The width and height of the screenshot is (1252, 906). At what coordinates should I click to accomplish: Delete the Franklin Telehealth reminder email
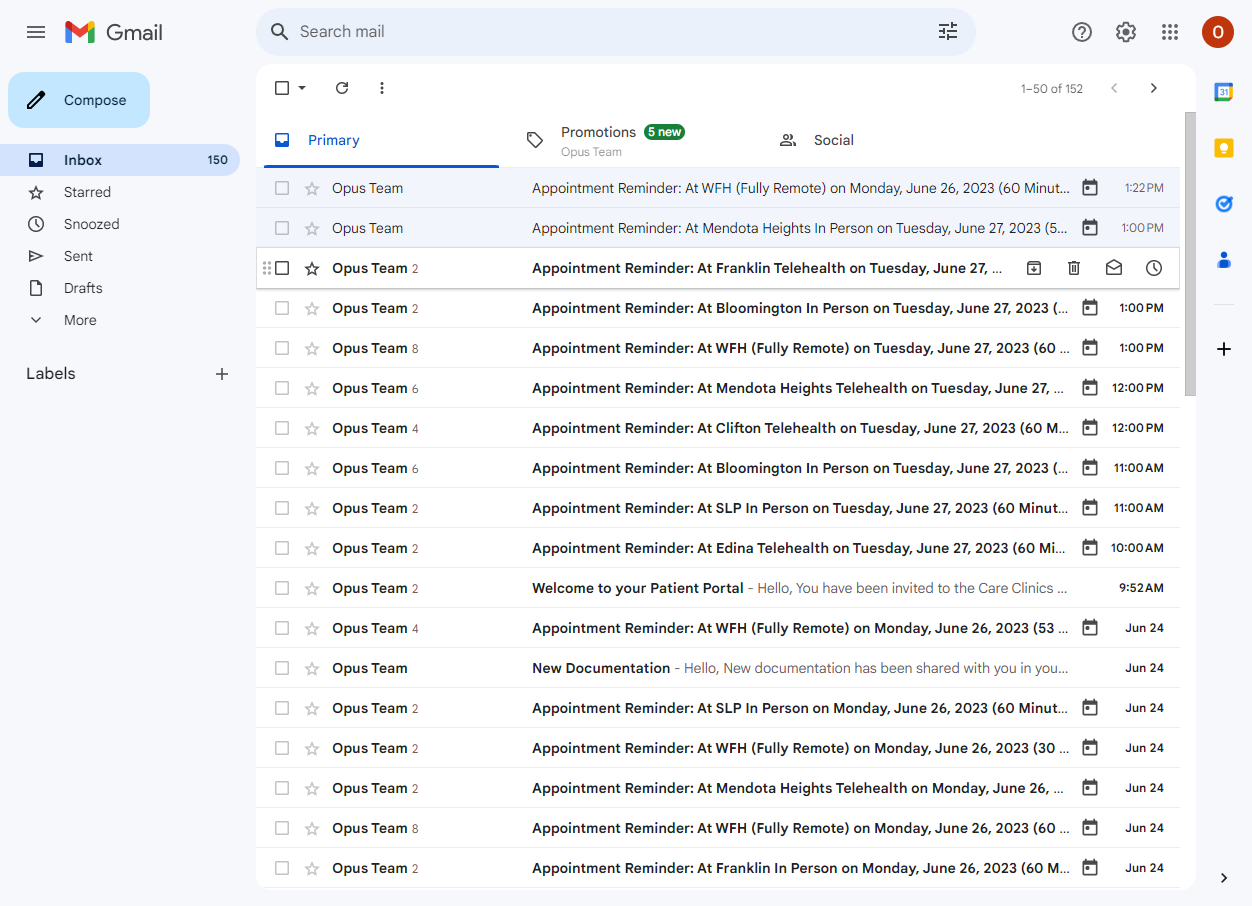tap(1074, 268)
